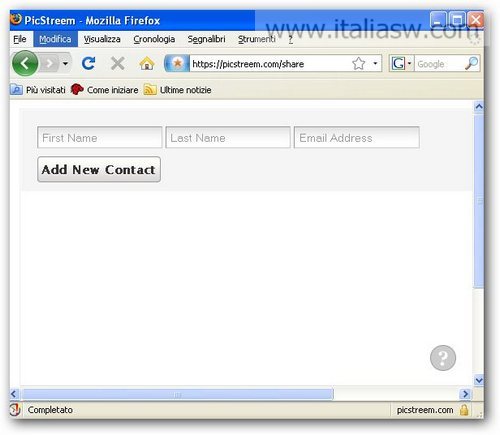This screenshot has height=435, width=500.
Task: Expand the address bar URL history dropdown
Action: pyautogui.click(x=375, y=63)
